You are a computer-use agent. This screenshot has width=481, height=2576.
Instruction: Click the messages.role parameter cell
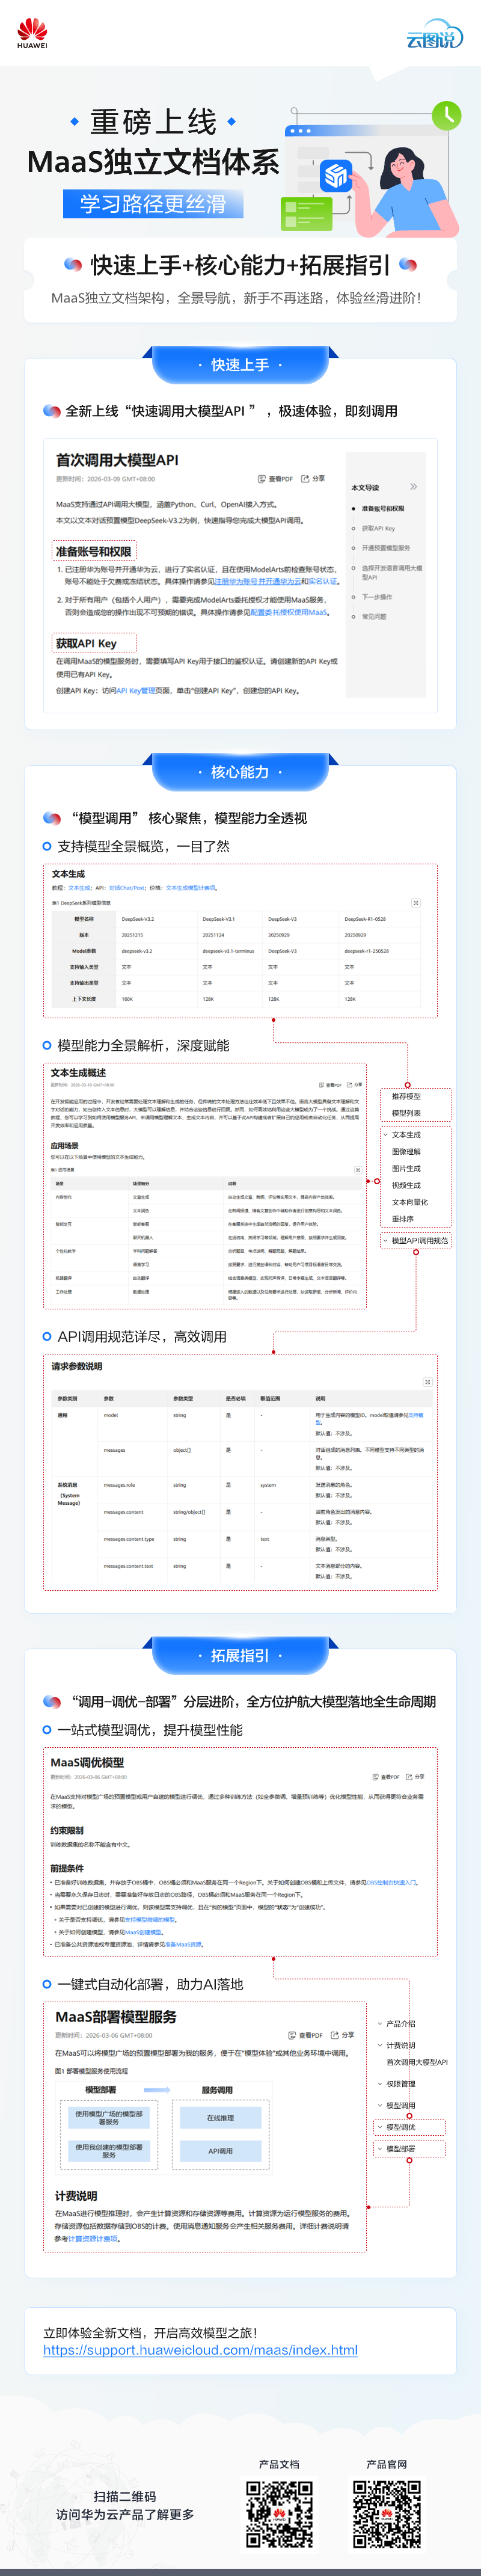click(119, 1484)
